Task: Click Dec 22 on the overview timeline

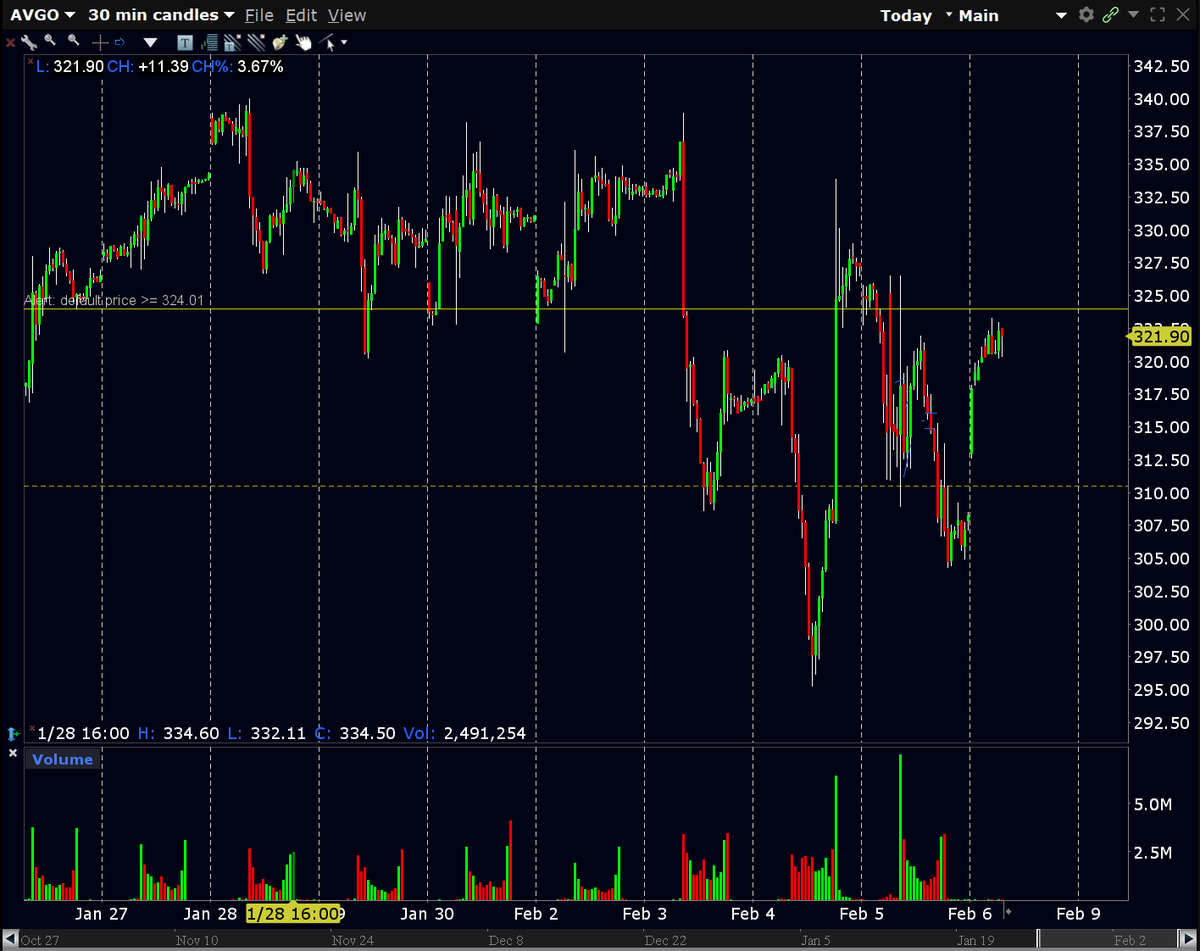Action: pyautogui.click(x=666, y=941)
